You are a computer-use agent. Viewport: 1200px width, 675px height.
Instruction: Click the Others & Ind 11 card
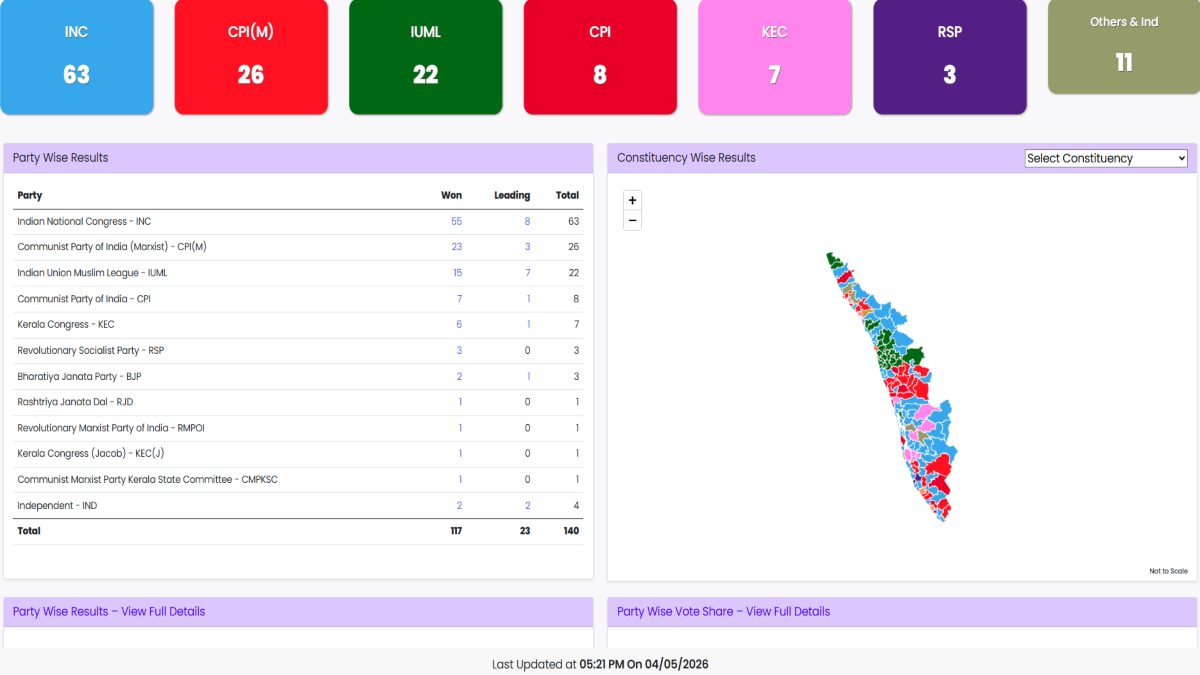[x=1124, y=47]
